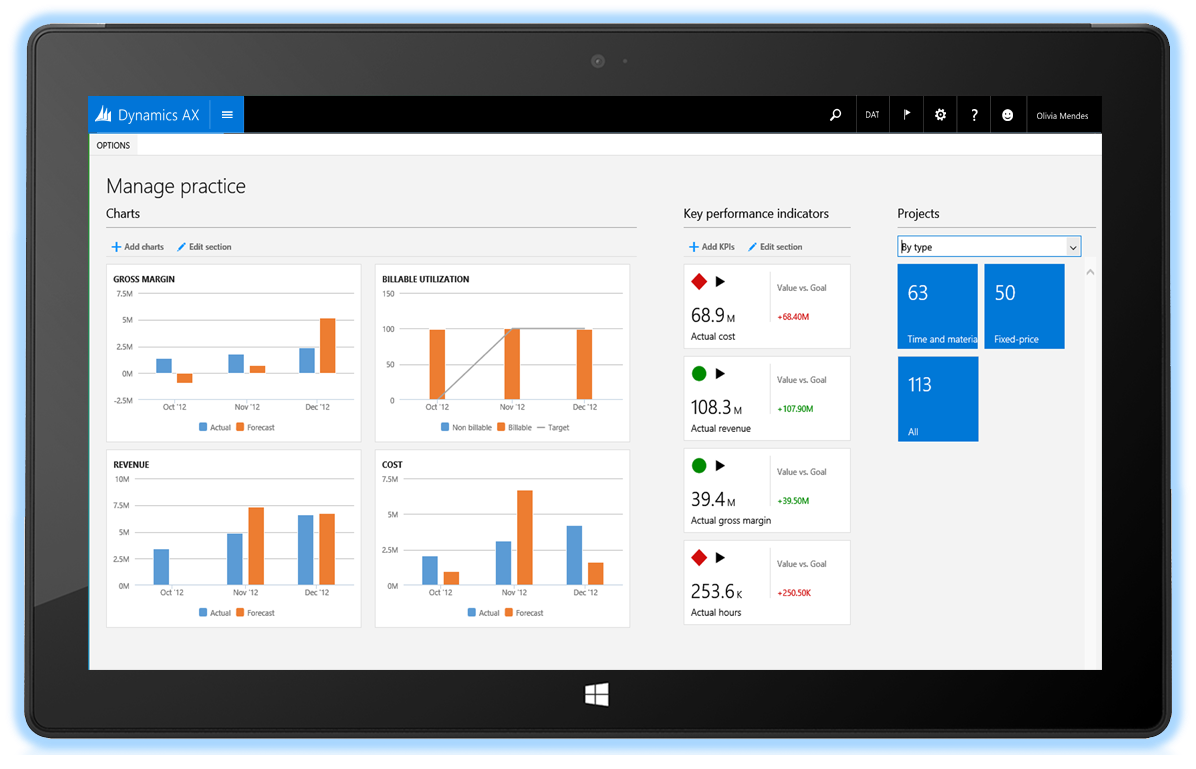The image size is (1196, 769).
Task: Click the help question mark icon
Action: (974, 115)
